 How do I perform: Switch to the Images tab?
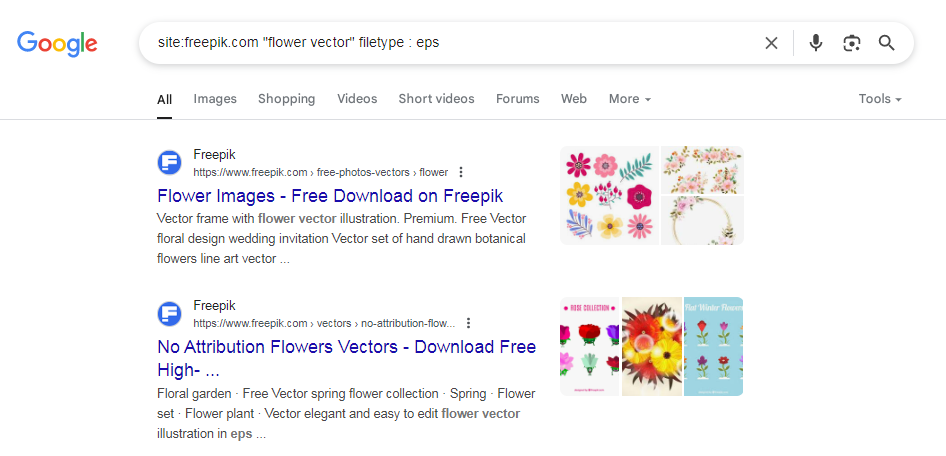click(x=215, y=99)
